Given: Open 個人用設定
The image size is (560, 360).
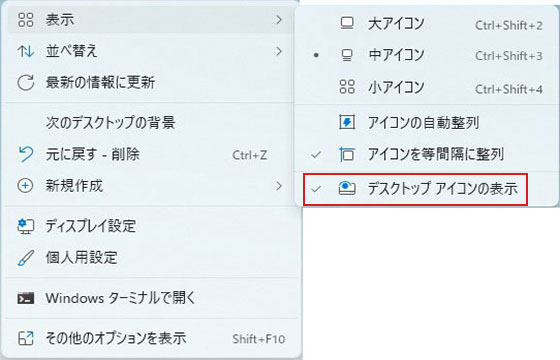Looking at the screenshot, I should pyautogui.click(x=150, y=258).
